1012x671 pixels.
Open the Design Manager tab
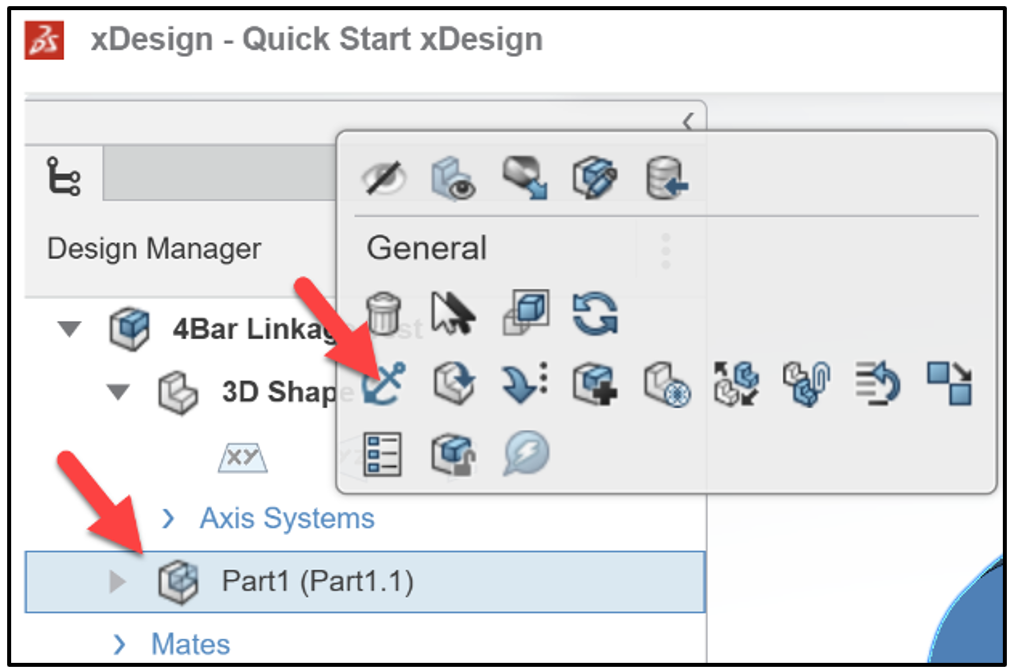(x=62, y=176)
